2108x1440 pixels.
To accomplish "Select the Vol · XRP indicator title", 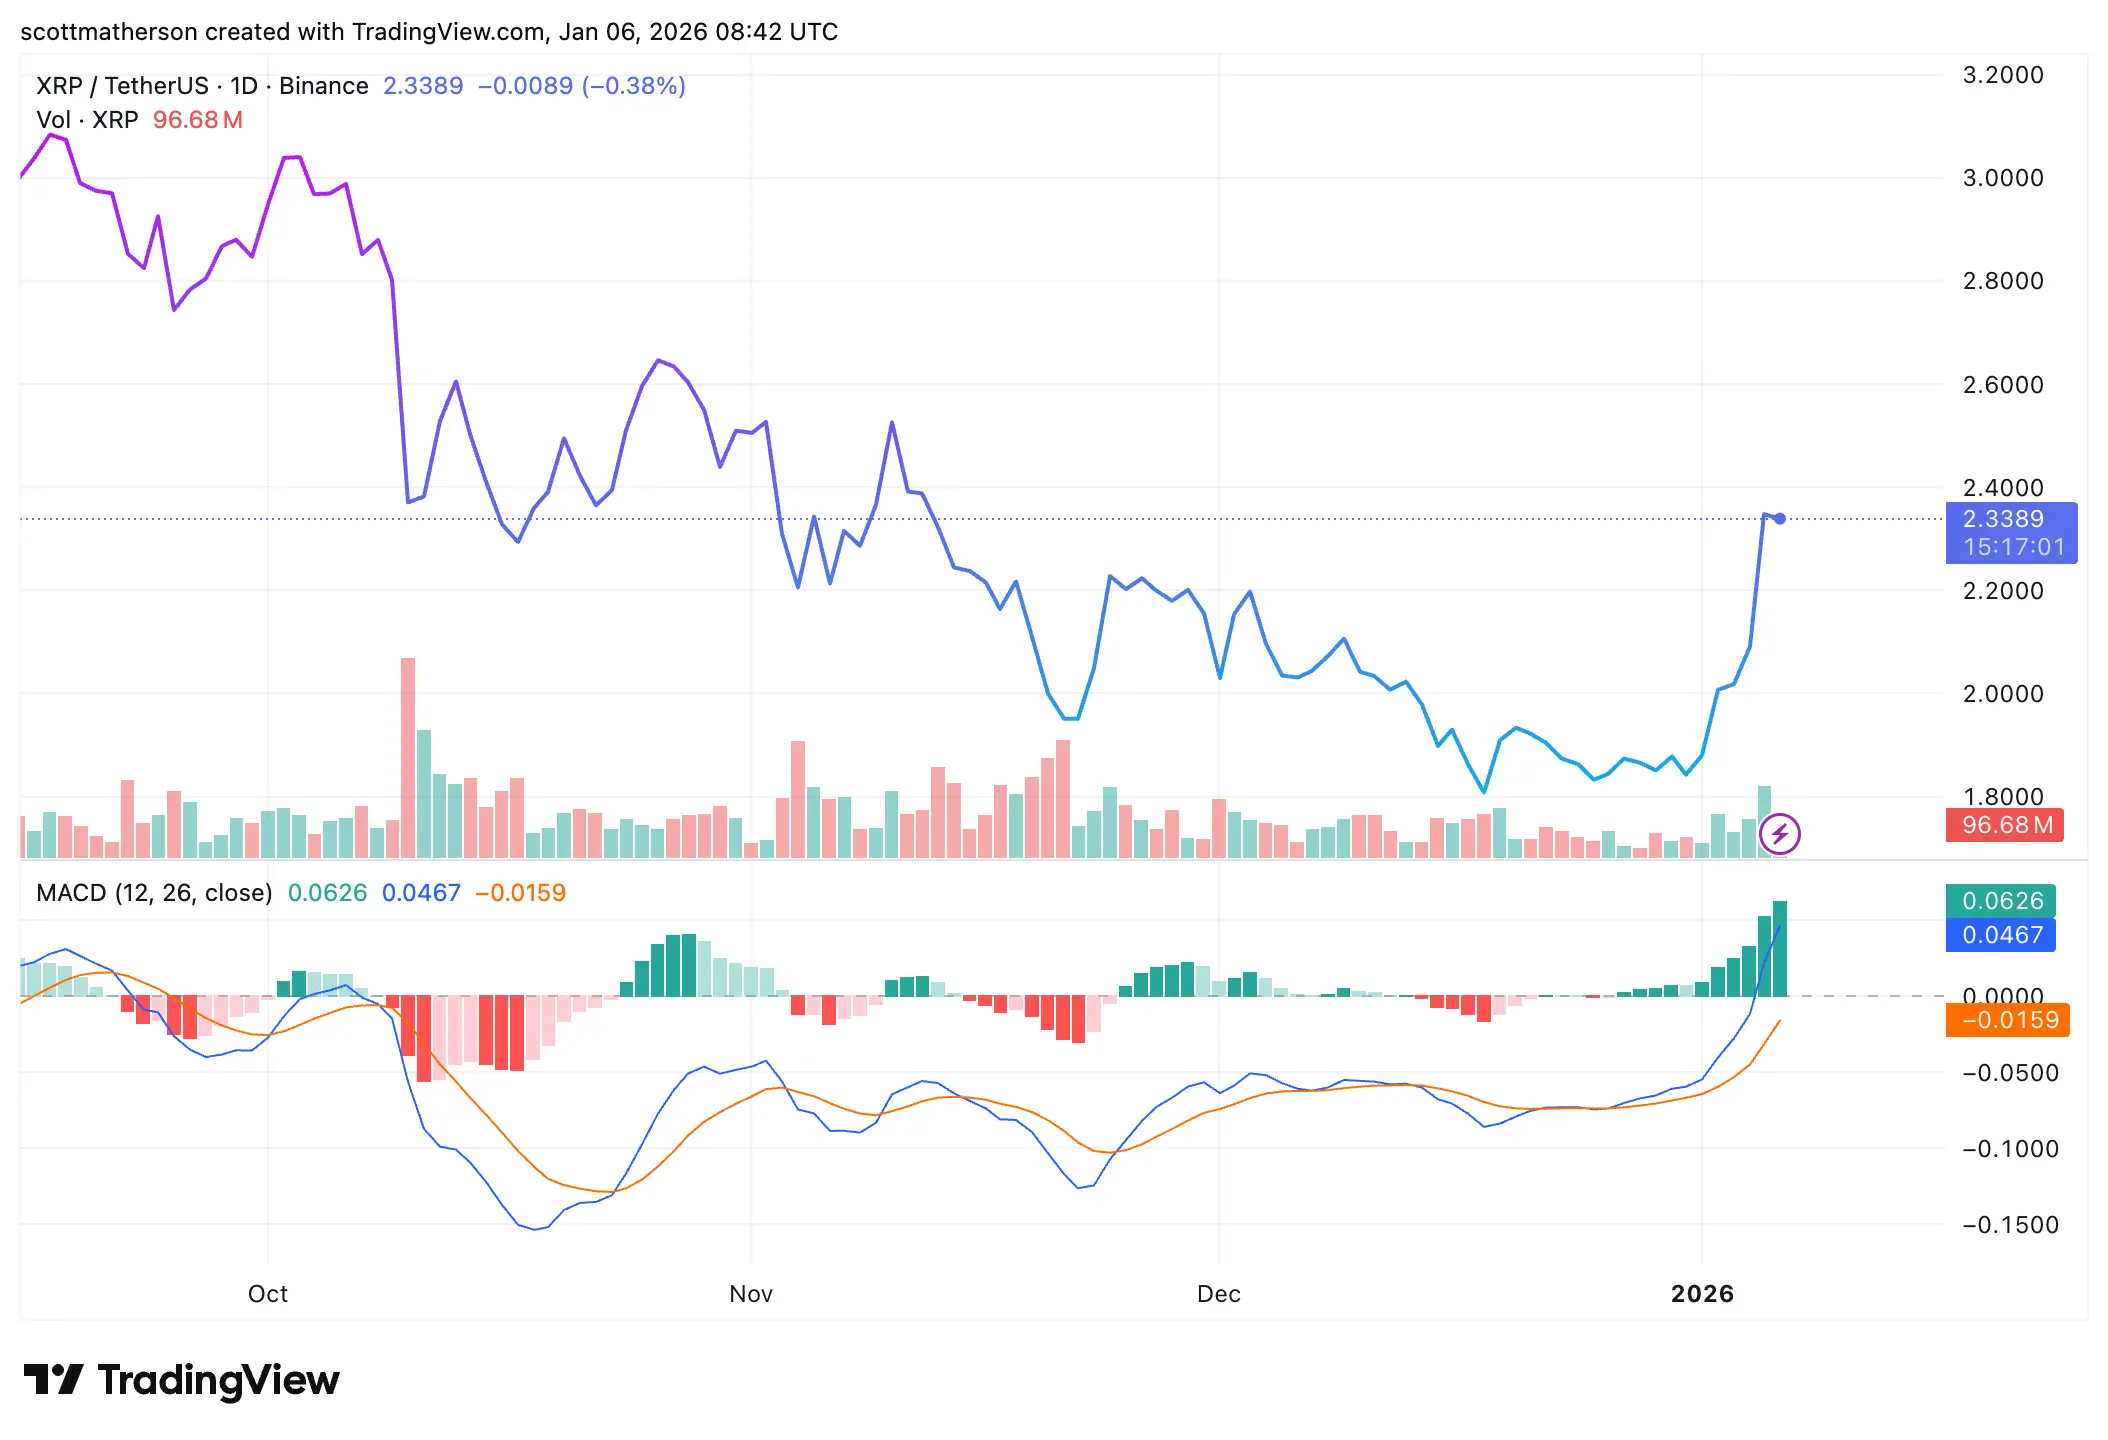I will [88, 119].
